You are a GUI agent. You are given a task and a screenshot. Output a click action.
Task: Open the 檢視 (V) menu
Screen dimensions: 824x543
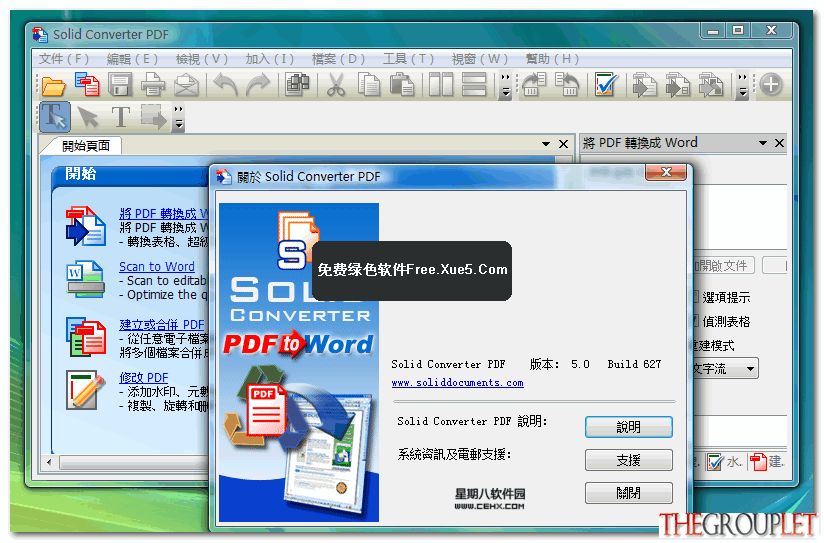(202, 59)
